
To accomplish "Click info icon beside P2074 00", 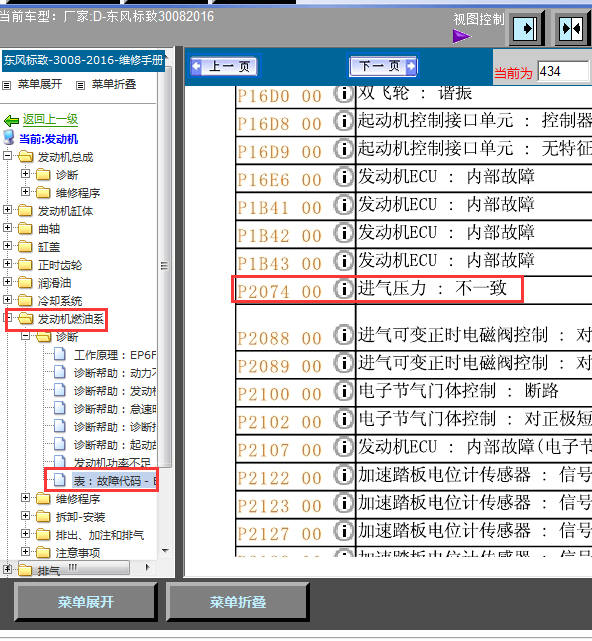I will (x=344, y=289).
